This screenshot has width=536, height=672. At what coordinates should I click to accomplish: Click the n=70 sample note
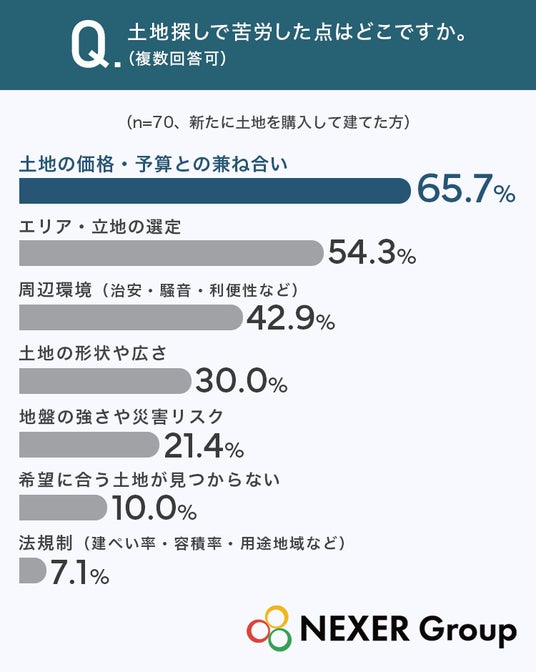click(269, 123)
